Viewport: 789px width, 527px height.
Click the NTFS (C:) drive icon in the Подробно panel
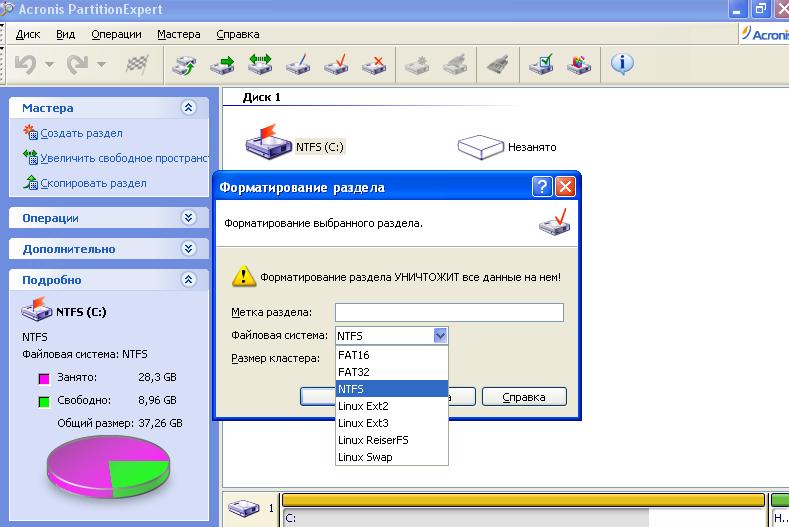(36, 310)
